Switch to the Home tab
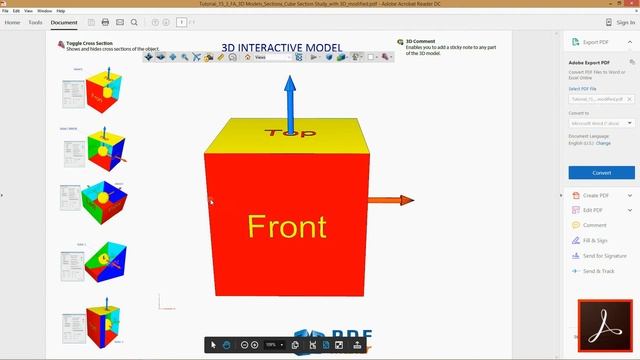Viewport: 640px width, 360px height. (x=12, y=22)
